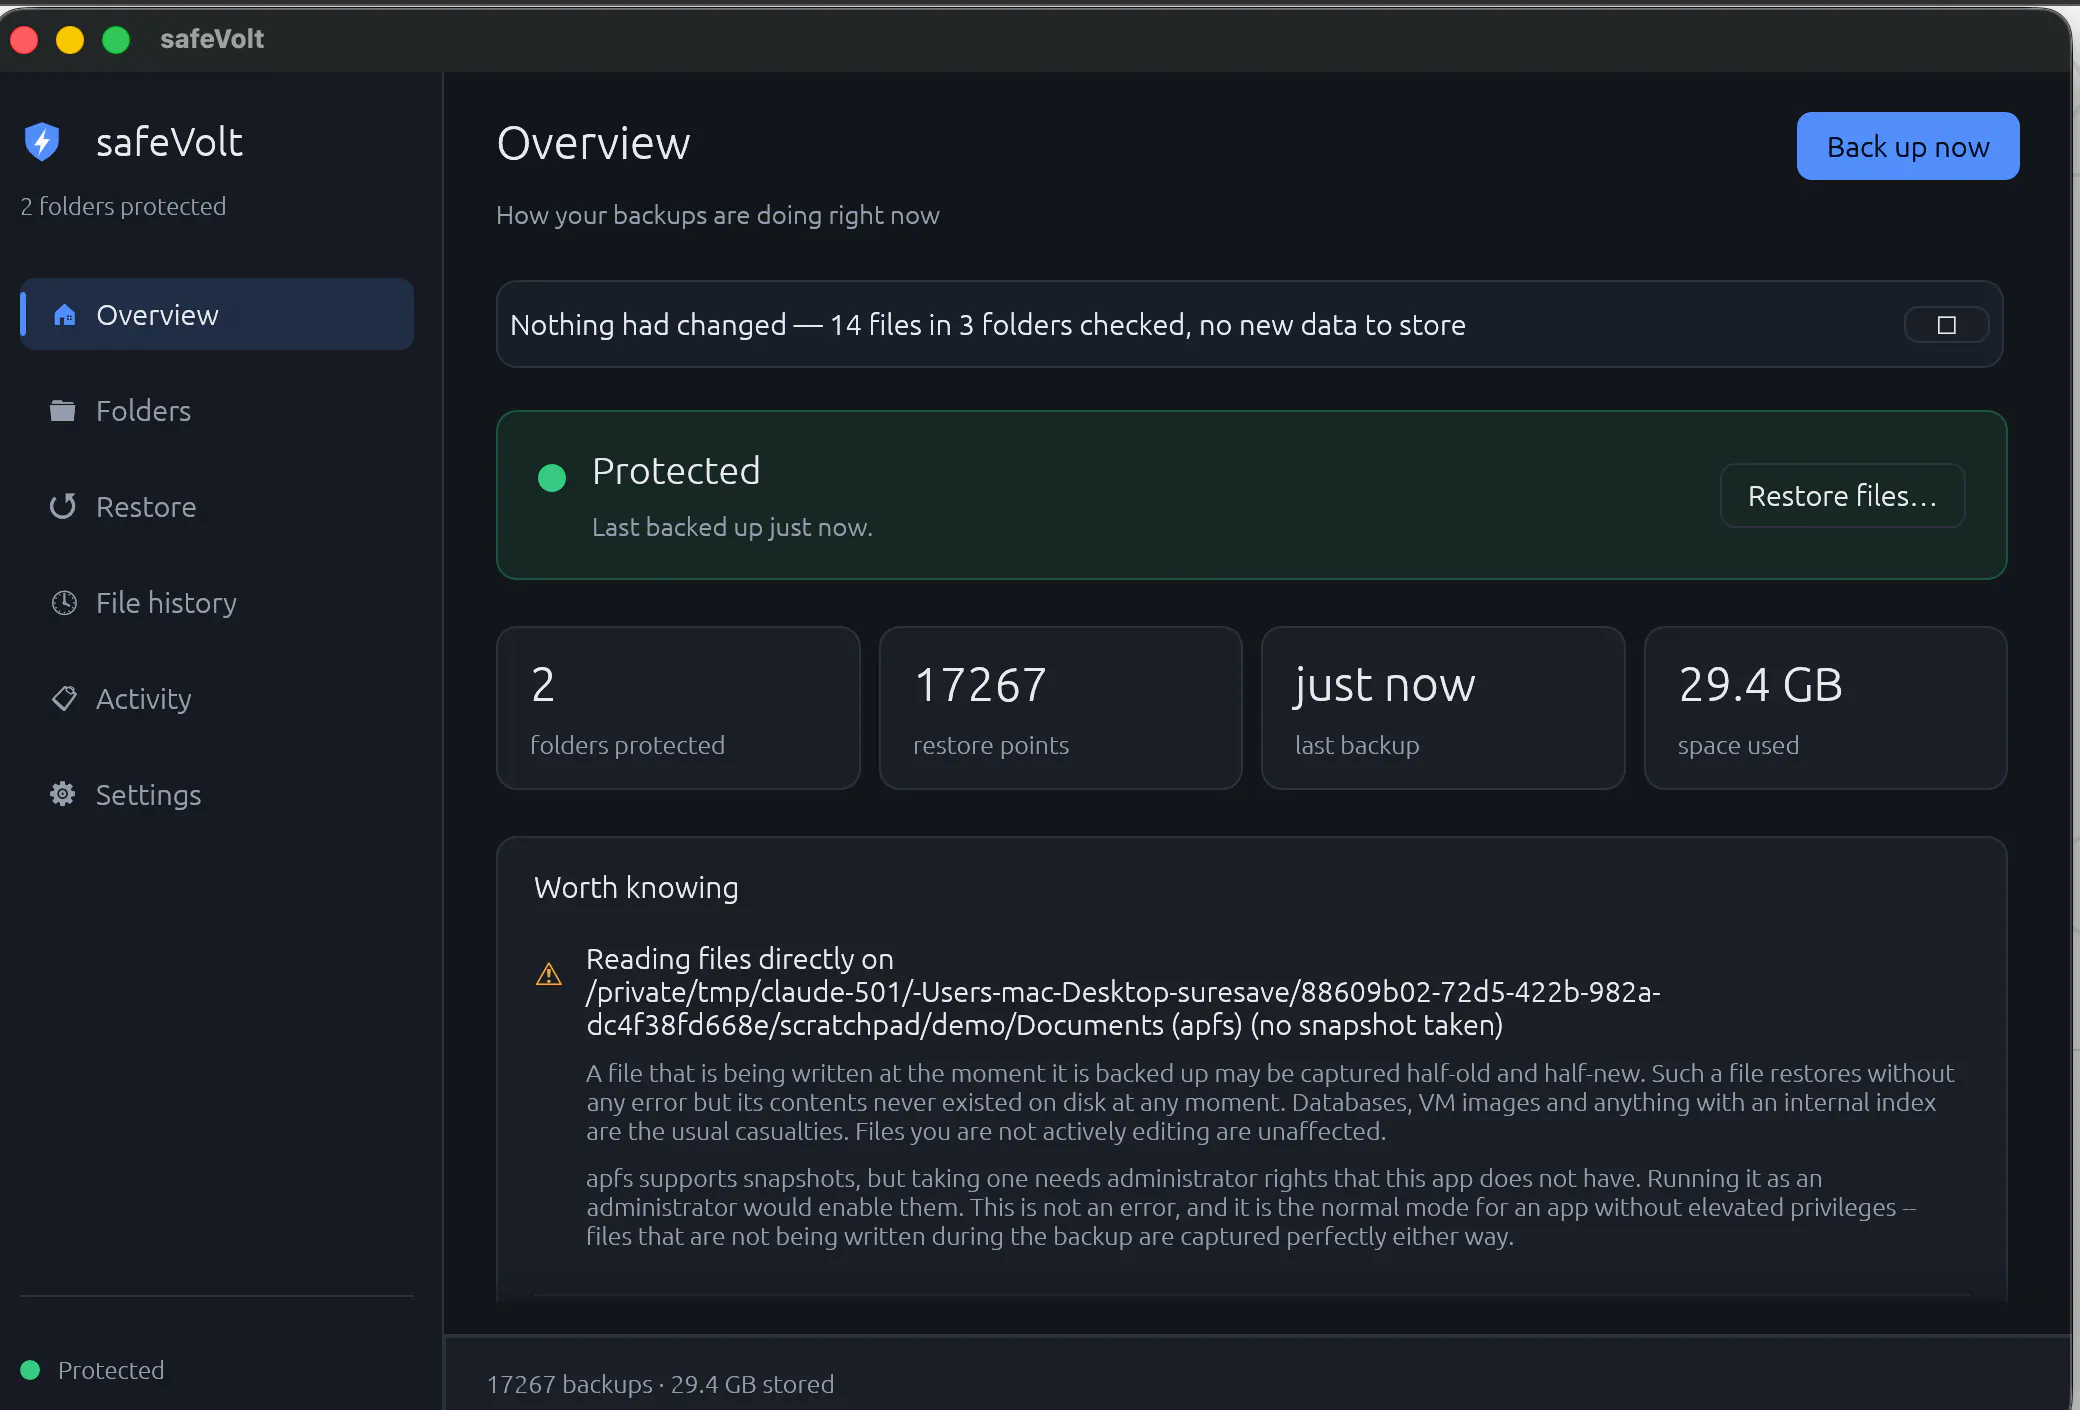Viewport: 2080px width, 1410px height.
Task: Start a backup with Back up now
Action: tap(1908, 146)
